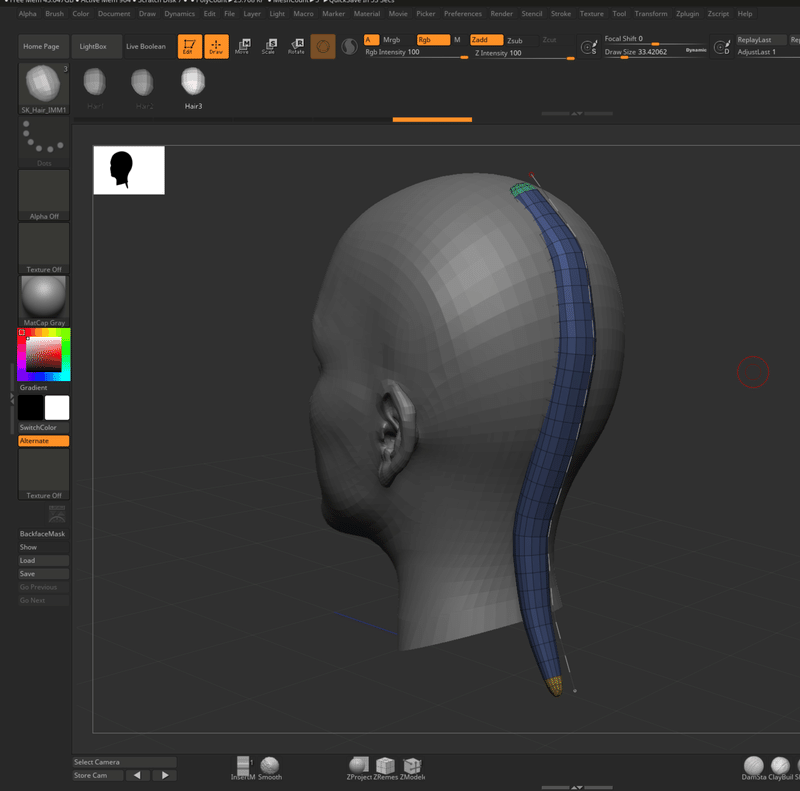Open the Tool menu
The height and width of the screenshot is (791, 800).
click(x=620, y=14)
